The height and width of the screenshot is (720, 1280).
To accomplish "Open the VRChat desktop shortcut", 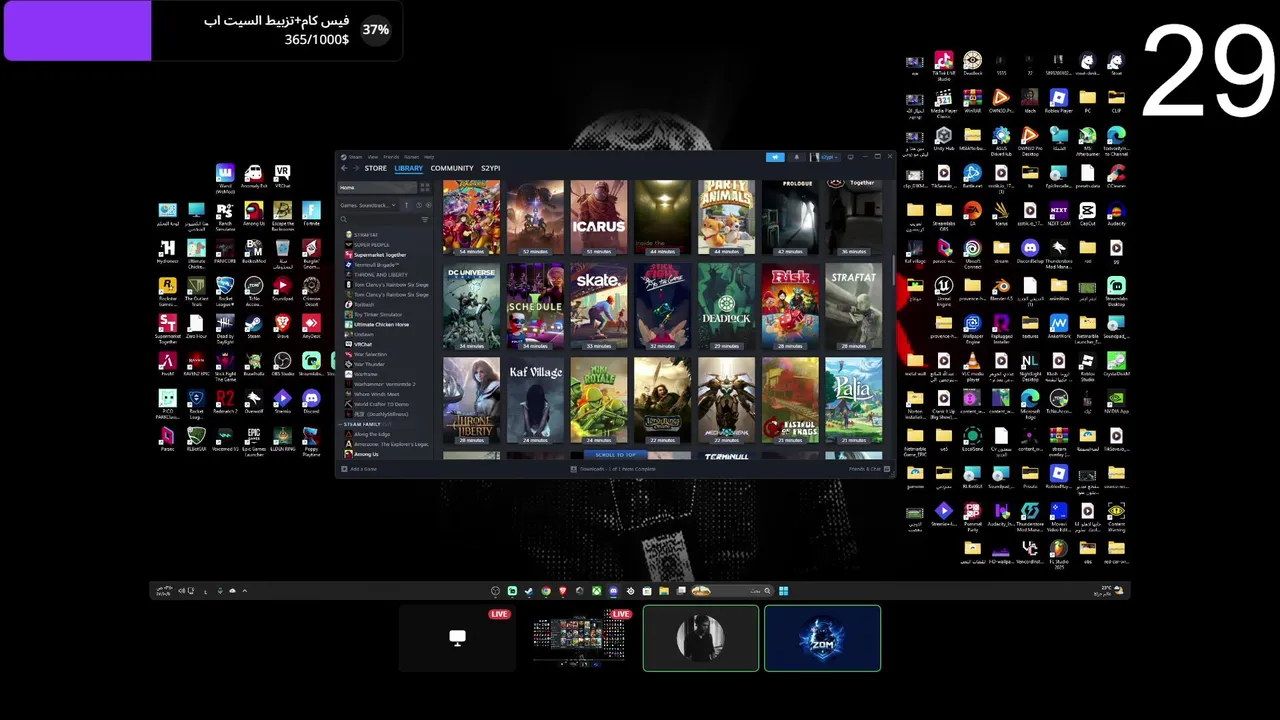I will [x=283, y=177].
